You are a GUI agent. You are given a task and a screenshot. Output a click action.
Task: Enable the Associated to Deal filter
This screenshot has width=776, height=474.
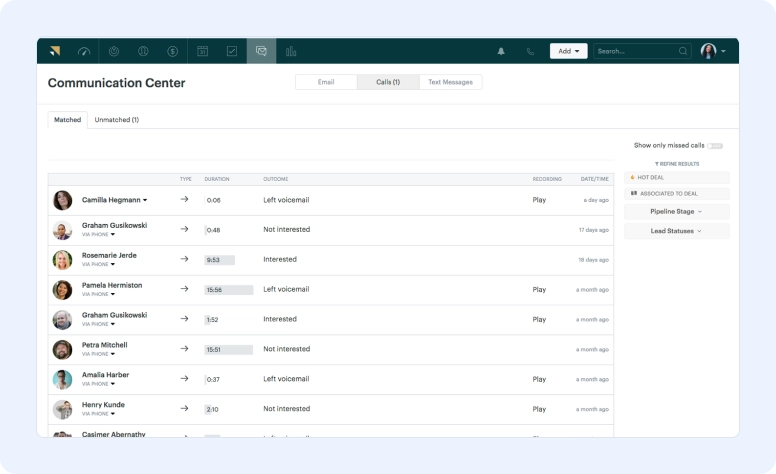click(676, 193)
